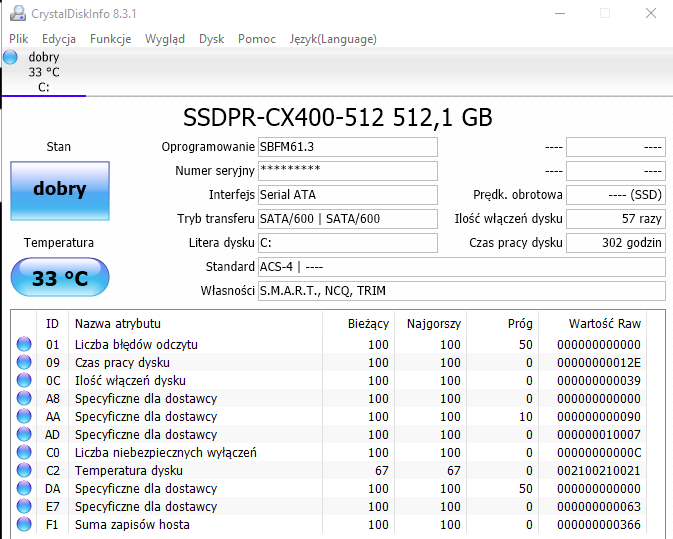673x539 pixels.
Task: Open the Język(Language) menu
Action: tap(333, 39)
